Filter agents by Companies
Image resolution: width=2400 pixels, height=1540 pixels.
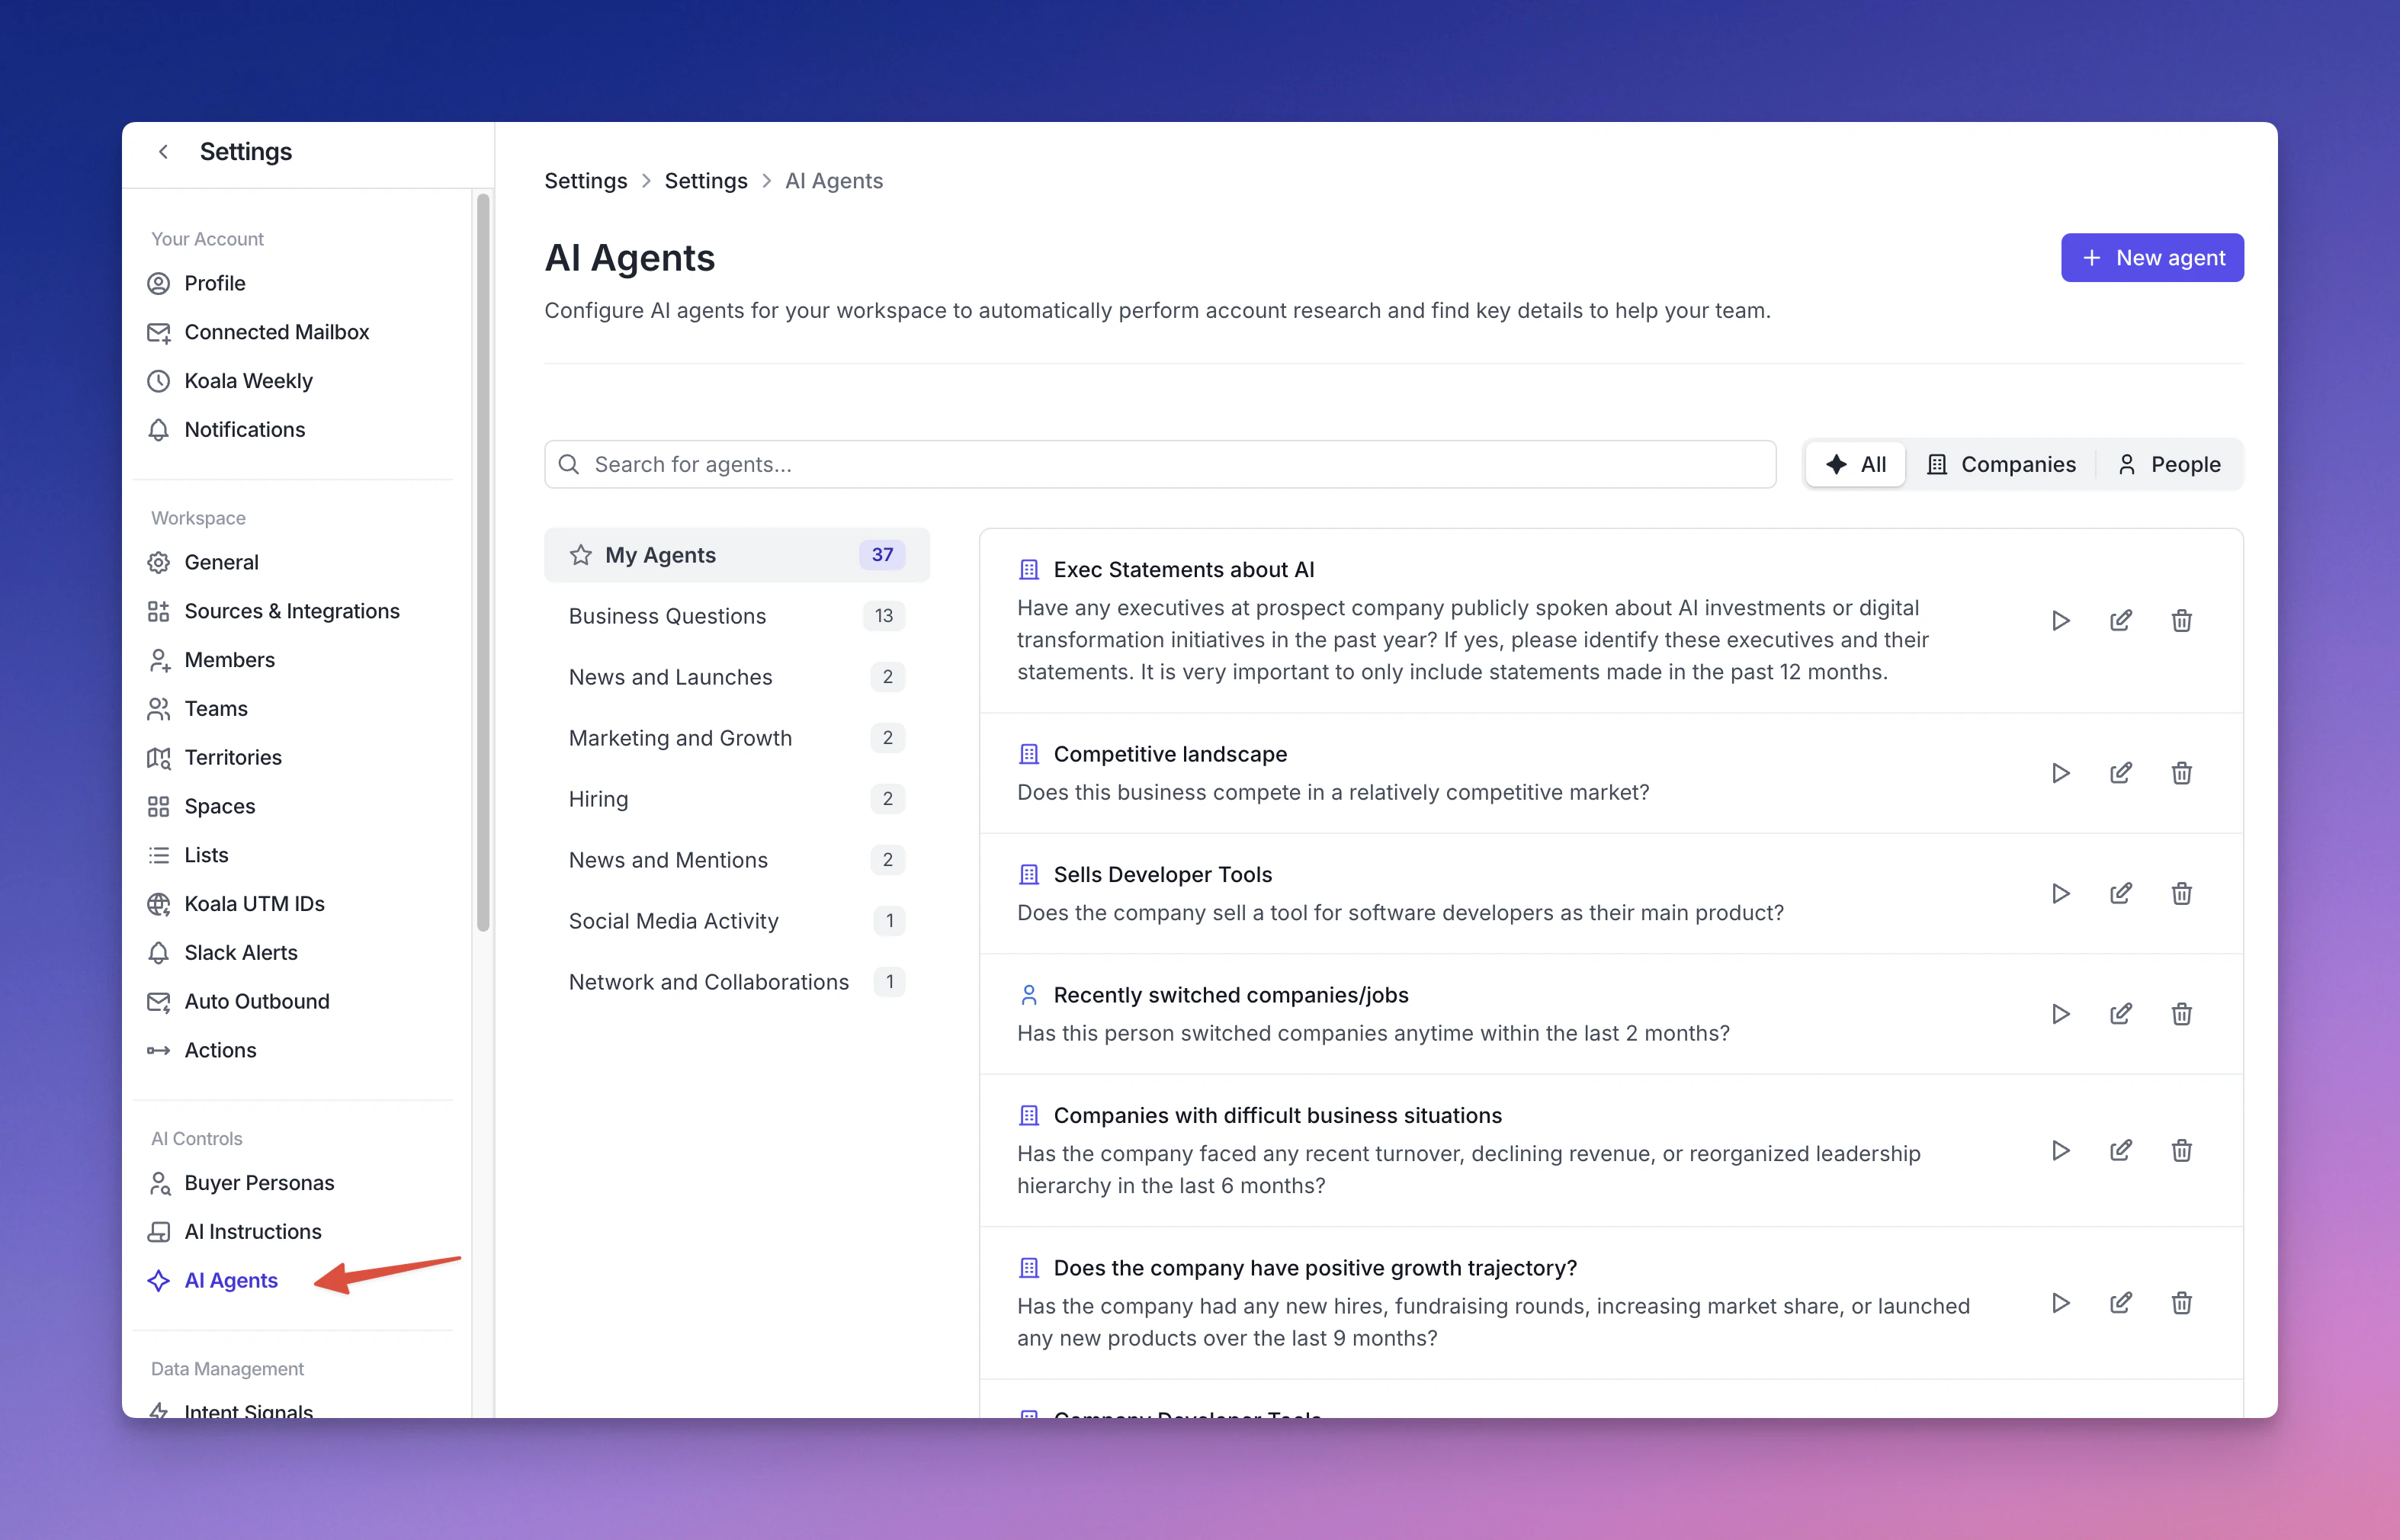point(2001,464)
